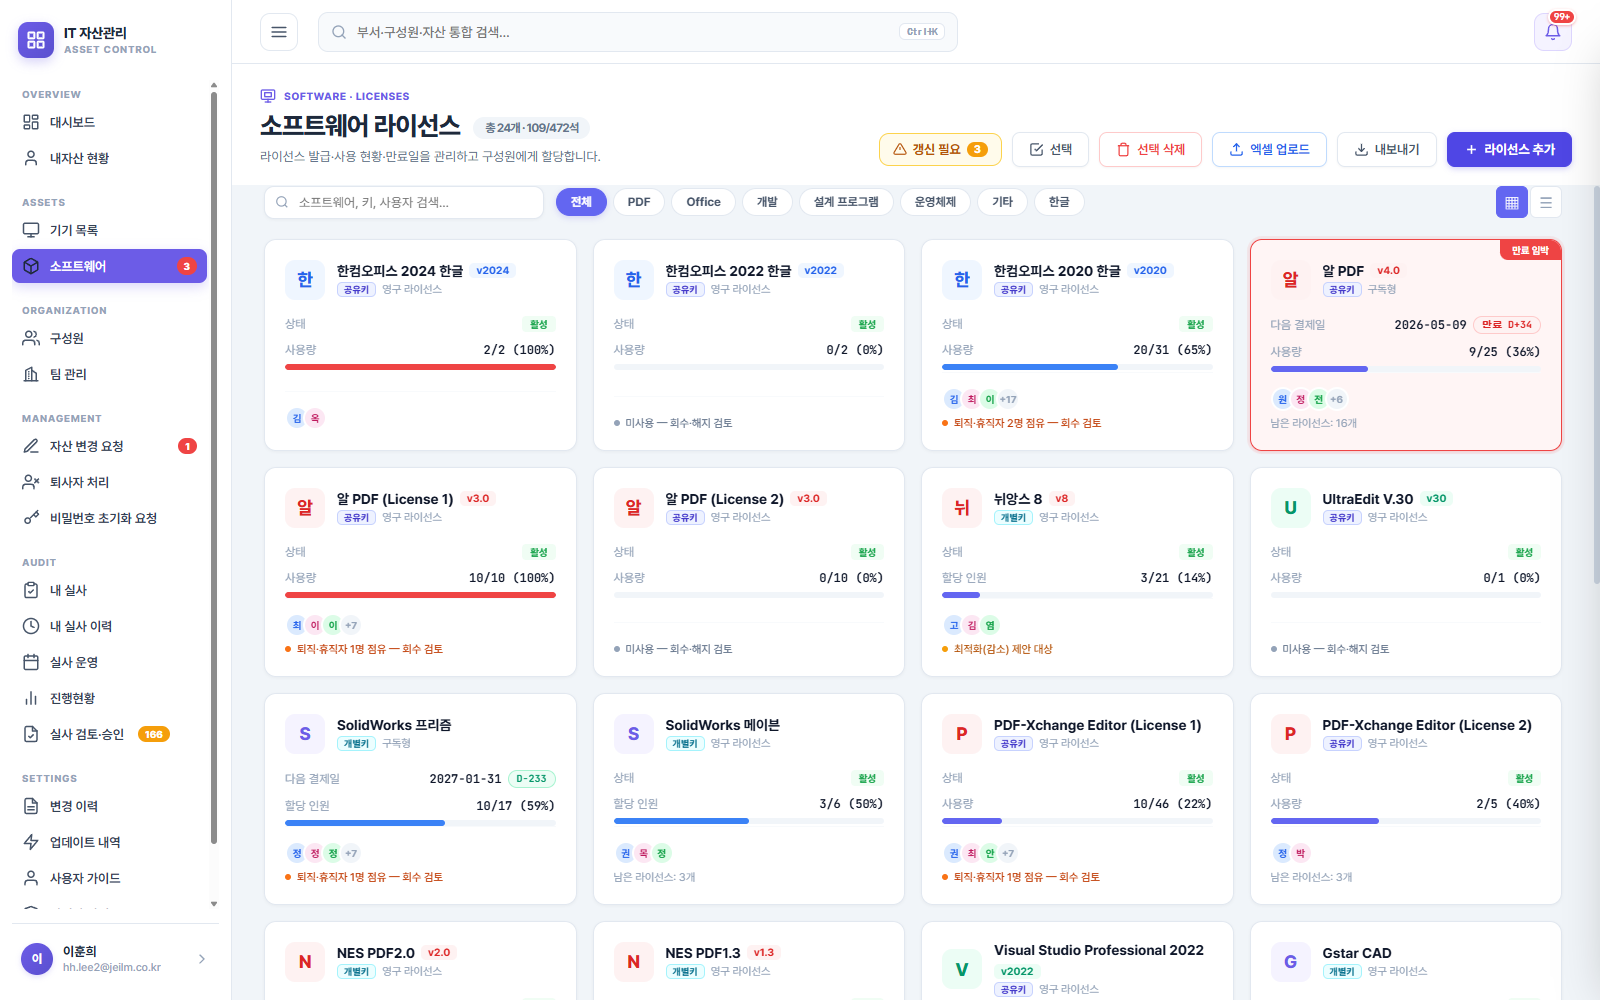1600x1000 pixels.
Task: View 업데이트 내역
Action: (x=110, y=842)
